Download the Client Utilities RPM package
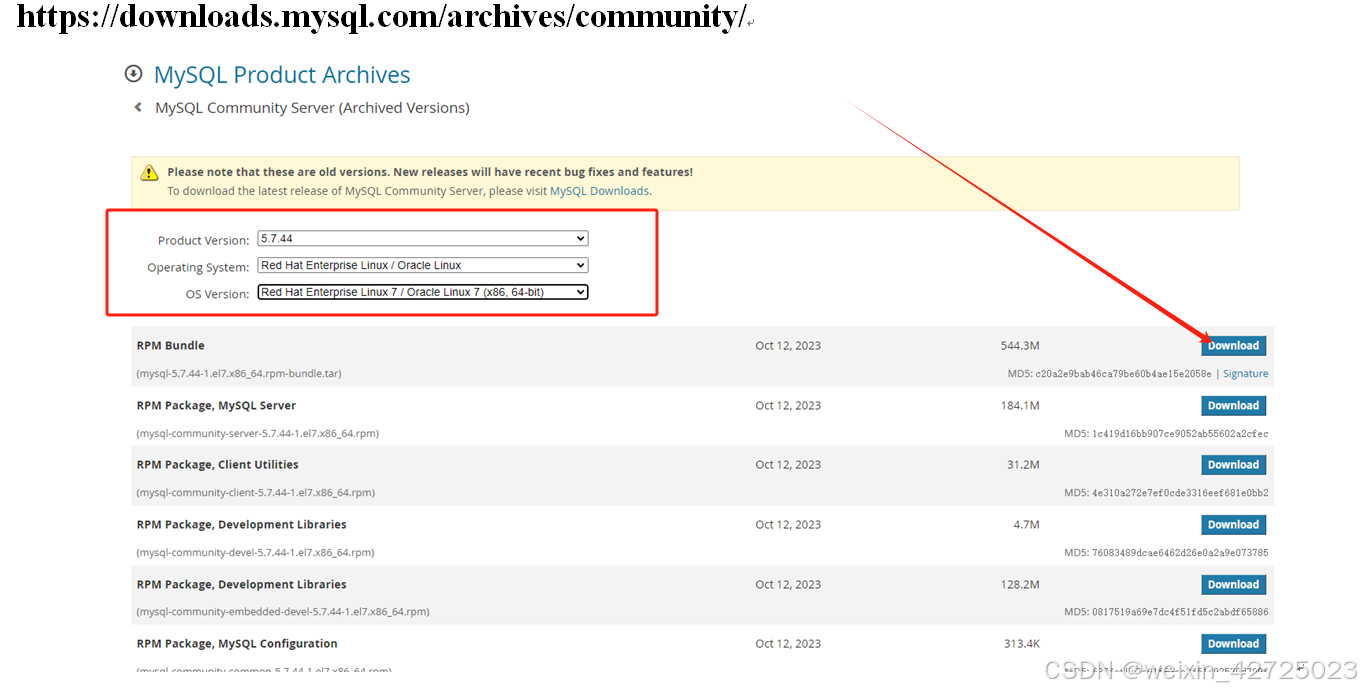The width and height of the screenshot is (1361, 693). 1233,464
